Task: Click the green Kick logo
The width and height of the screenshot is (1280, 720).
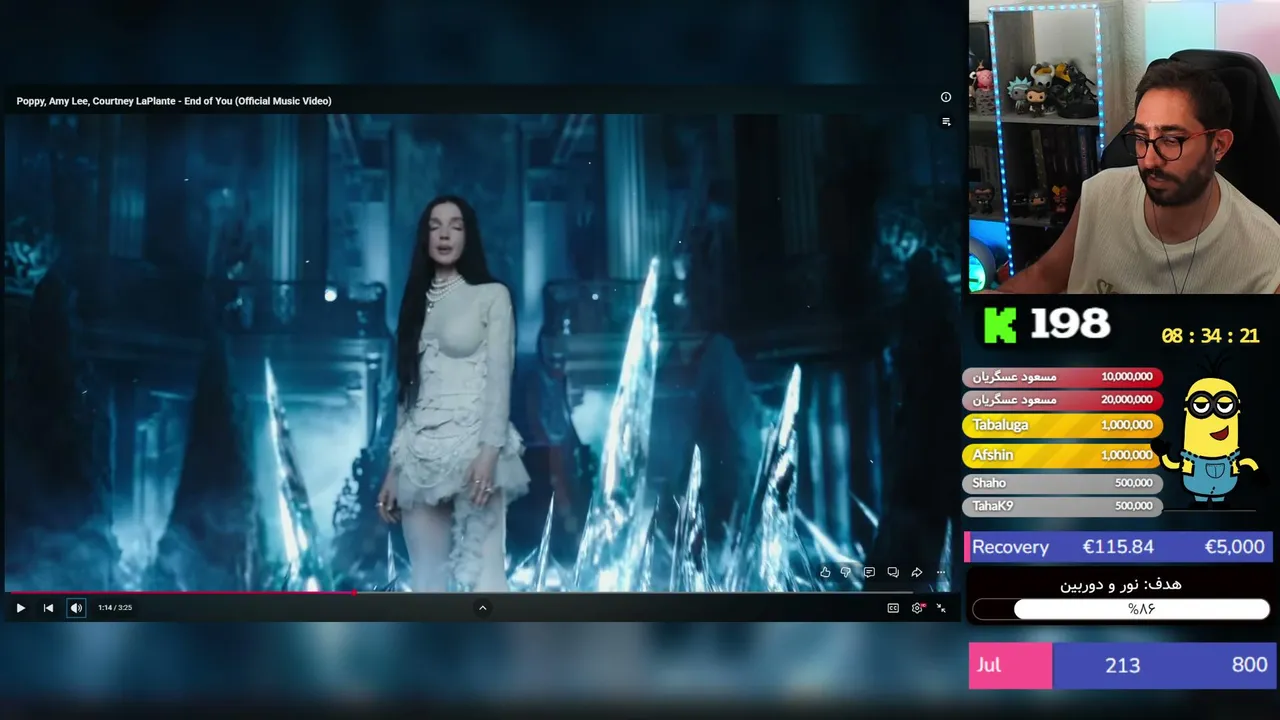Action: 1000,325
